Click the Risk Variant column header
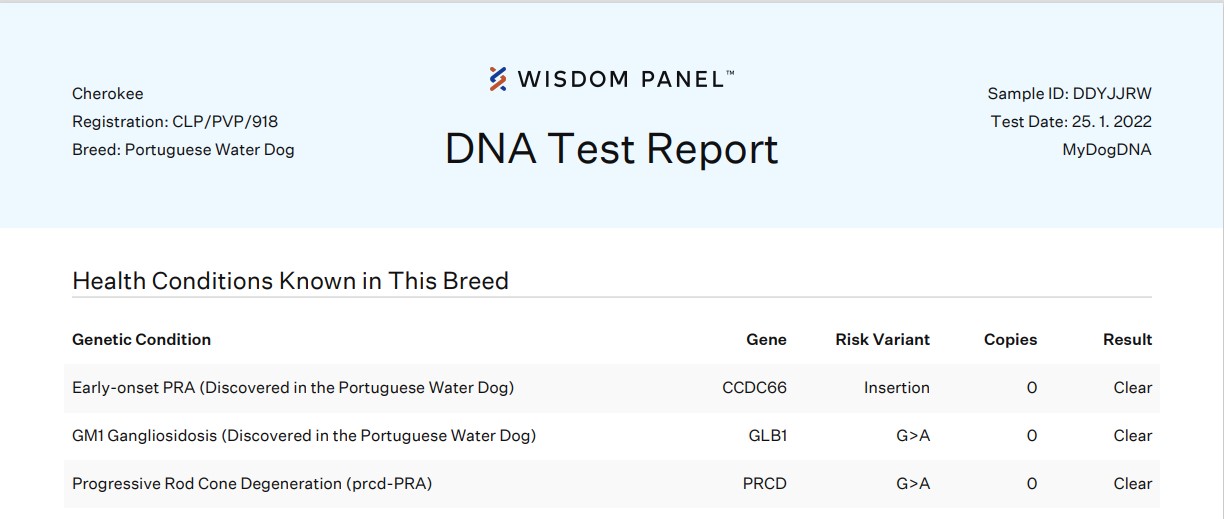Screen dimensions: 1224x519 point(882,340)
